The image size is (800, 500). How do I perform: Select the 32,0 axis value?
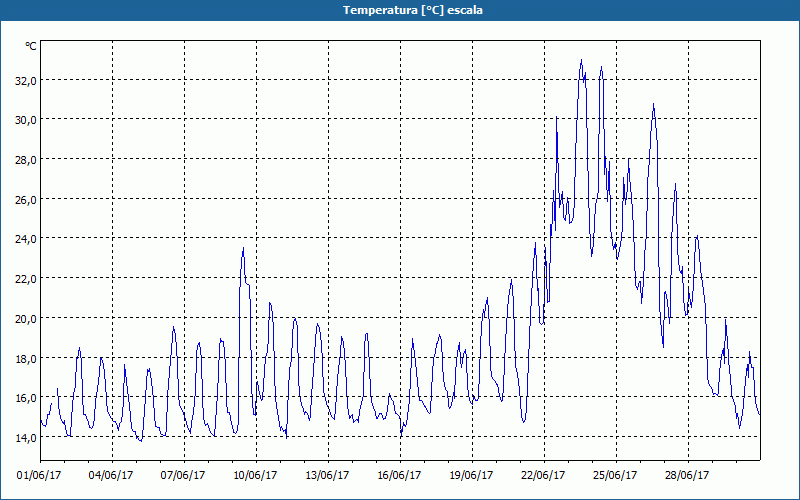(x=25, y=80)
